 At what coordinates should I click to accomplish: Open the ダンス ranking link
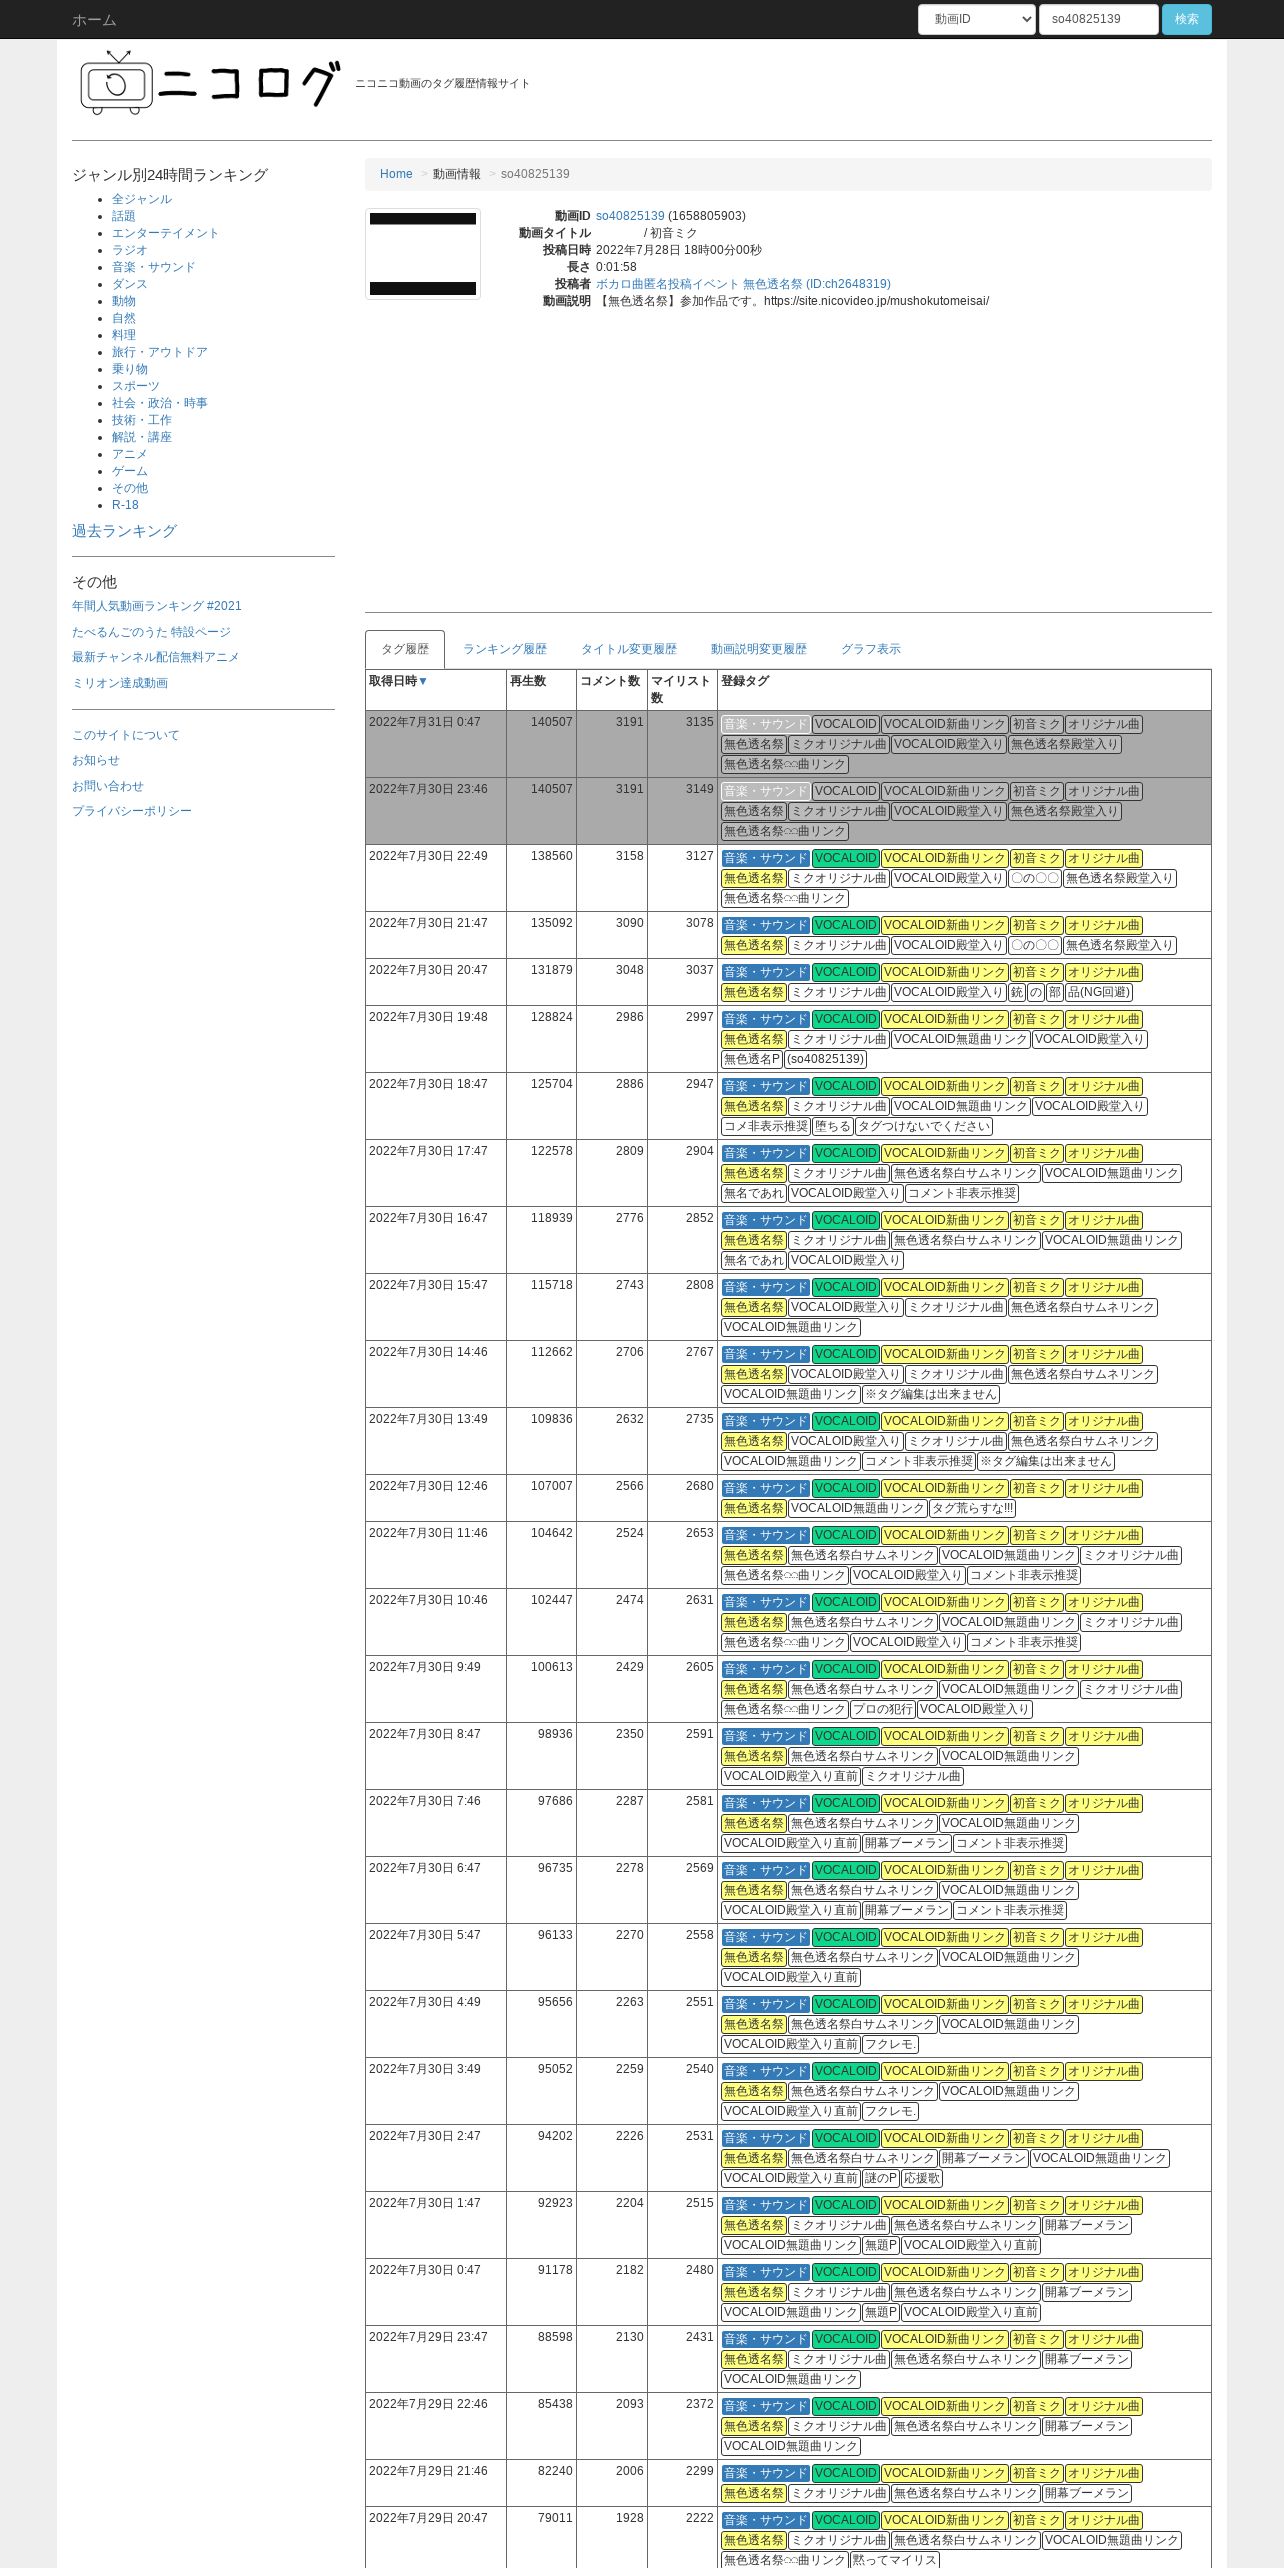pyautogui.click(x=130, y=284)
